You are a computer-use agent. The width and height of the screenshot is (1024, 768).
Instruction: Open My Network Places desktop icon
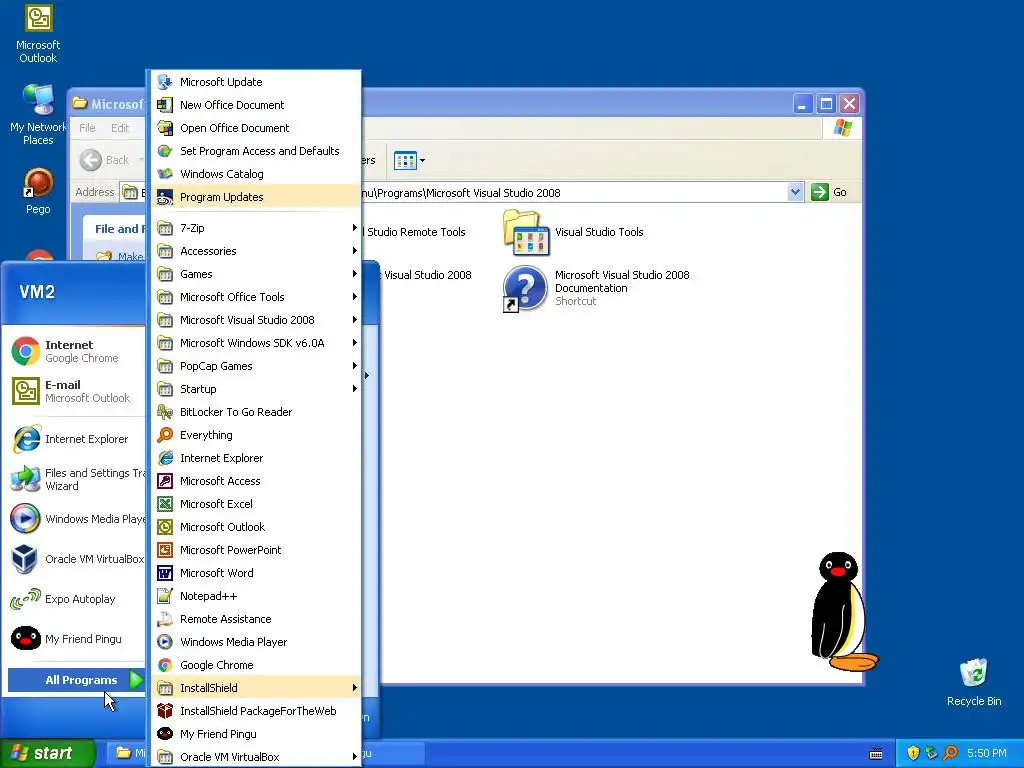click(x=38, y=116)
